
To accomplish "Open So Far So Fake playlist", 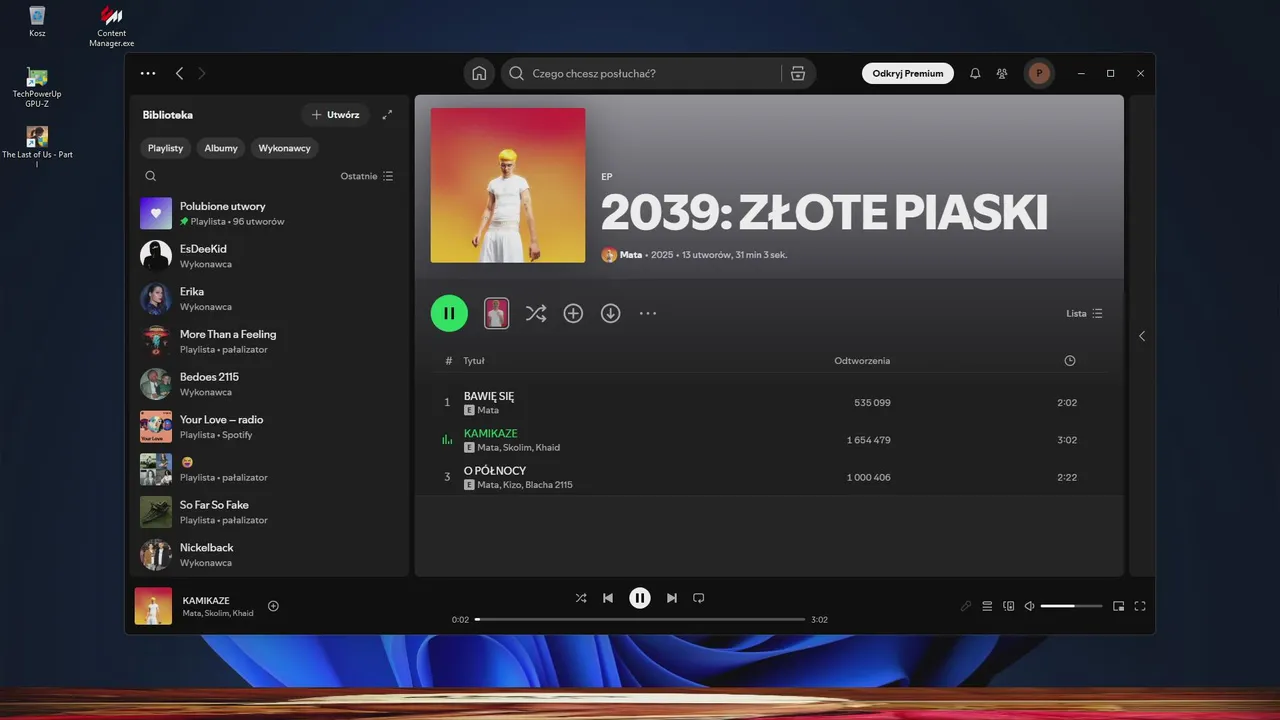I will [270, 512].
